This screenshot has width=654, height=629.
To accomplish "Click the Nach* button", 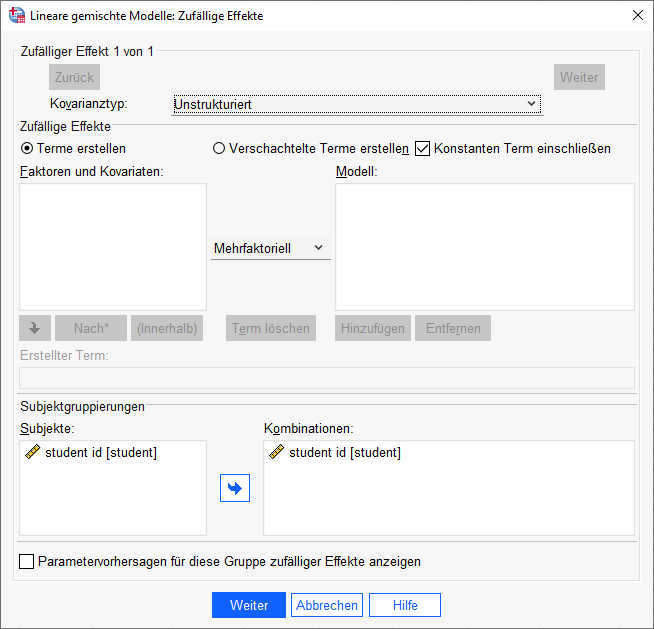I will 91,328.
